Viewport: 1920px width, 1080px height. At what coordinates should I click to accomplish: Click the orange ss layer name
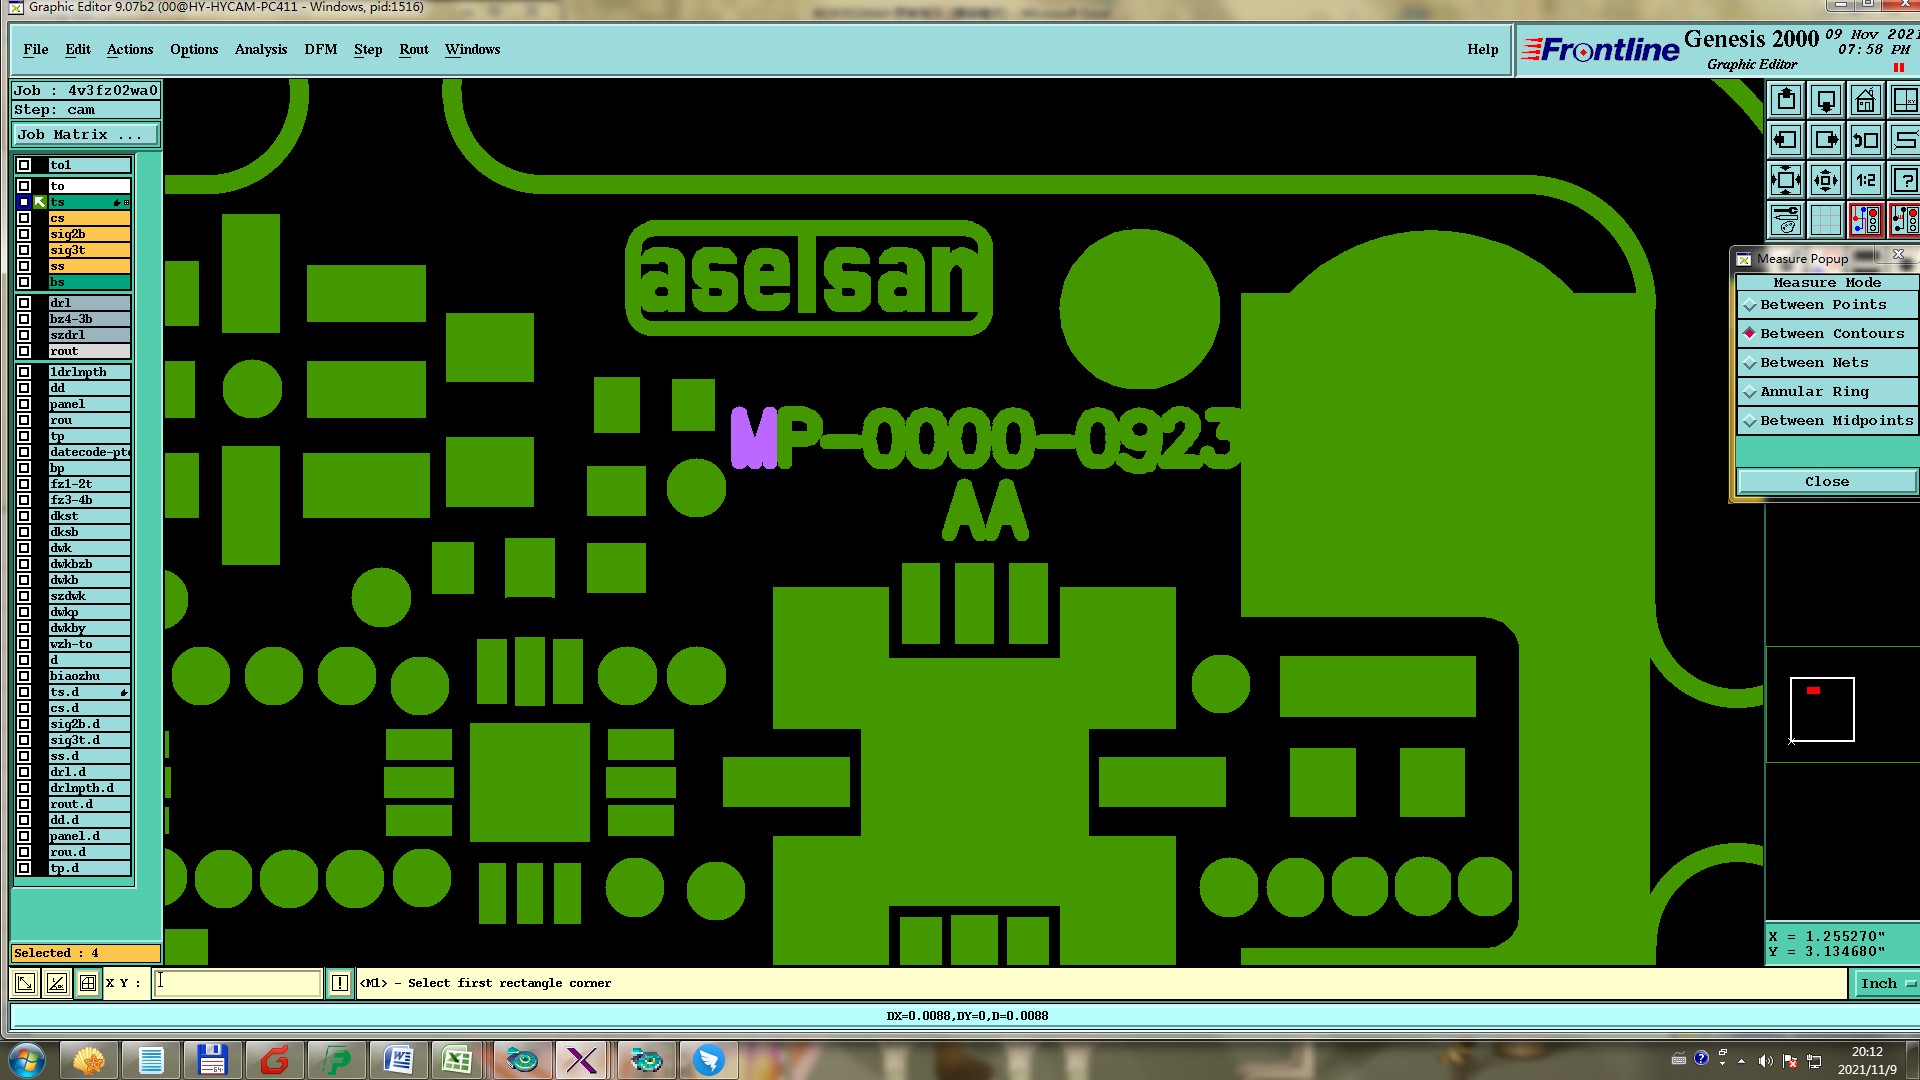(x=90, y=266)
